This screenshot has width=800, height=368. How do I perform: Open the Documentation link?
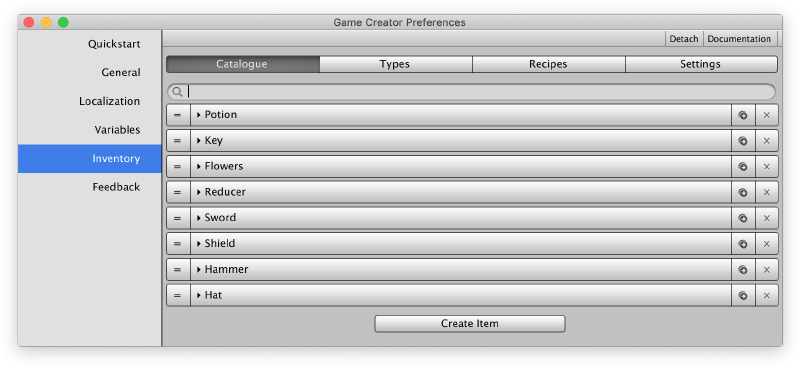(x=739, y=39)
